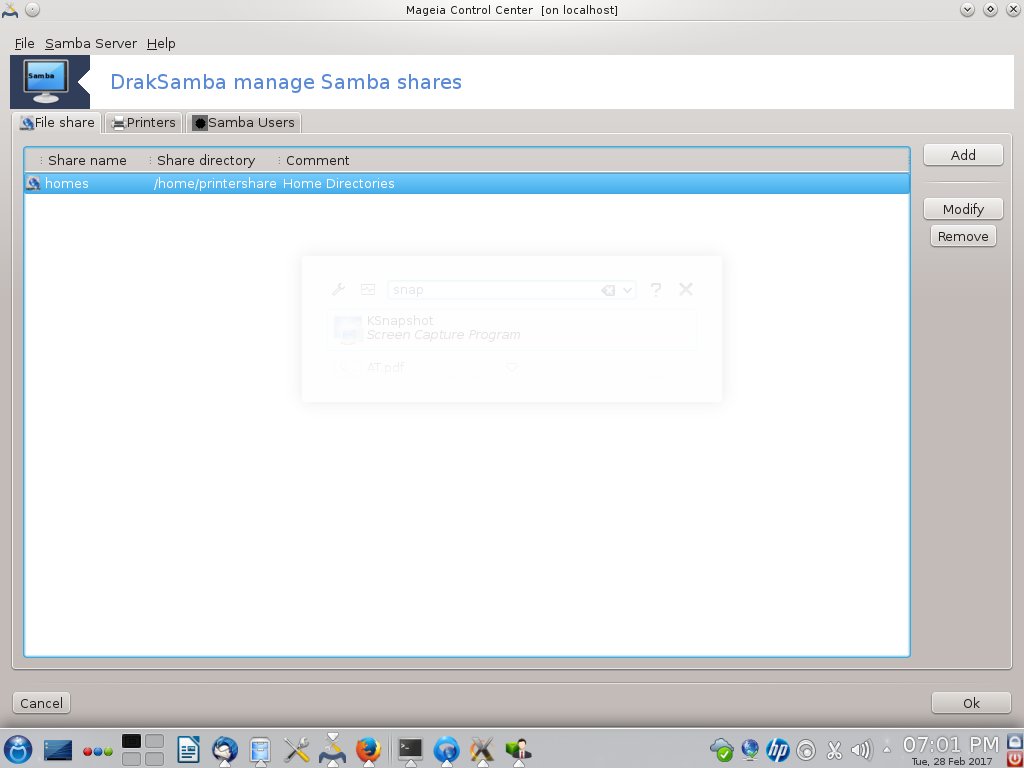Click the blue swirl browser taskbar icon
The image size is (1024, 768).
pyautogui.click(x=447, y=750)
